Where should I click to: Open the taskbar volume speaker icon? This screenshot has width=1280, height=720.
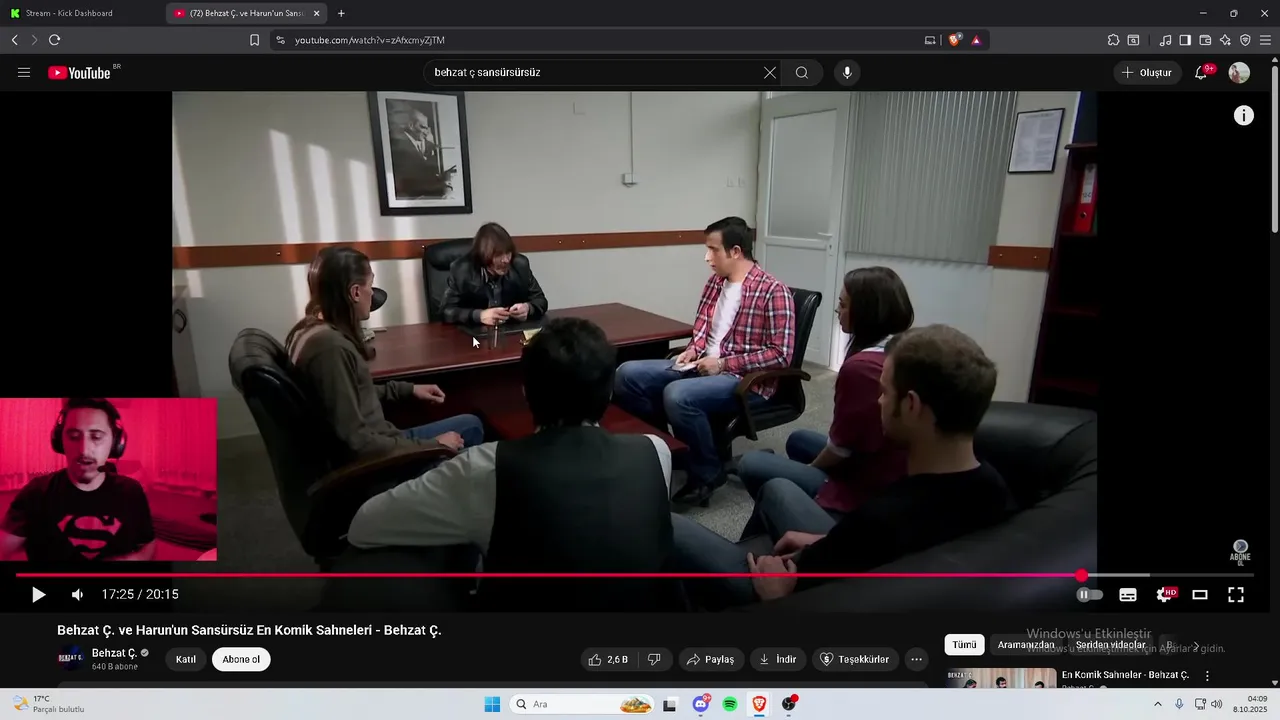coord(1217,704)
